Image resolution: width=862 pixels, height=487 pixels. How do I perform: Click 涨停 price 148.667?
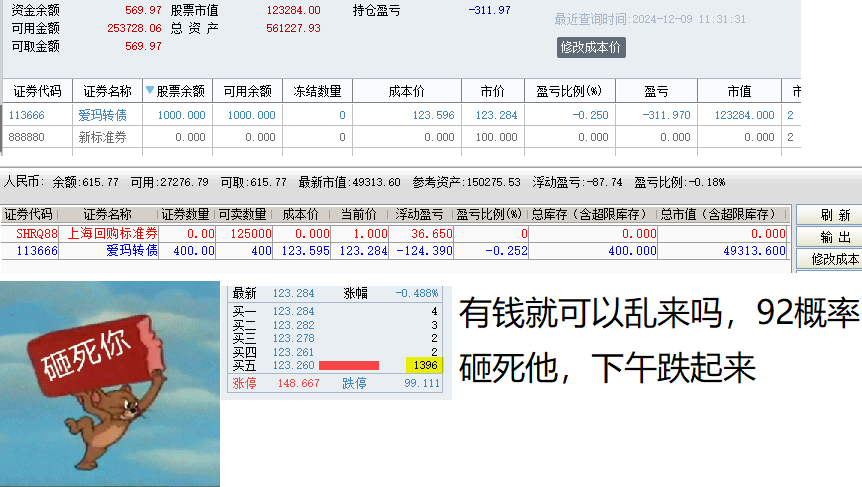[299, 384]
